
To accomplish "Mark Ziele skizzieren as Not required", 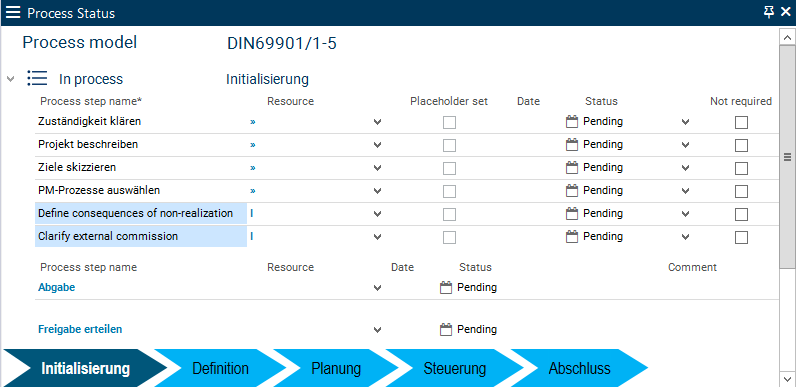I will click(x=742, y=168).
